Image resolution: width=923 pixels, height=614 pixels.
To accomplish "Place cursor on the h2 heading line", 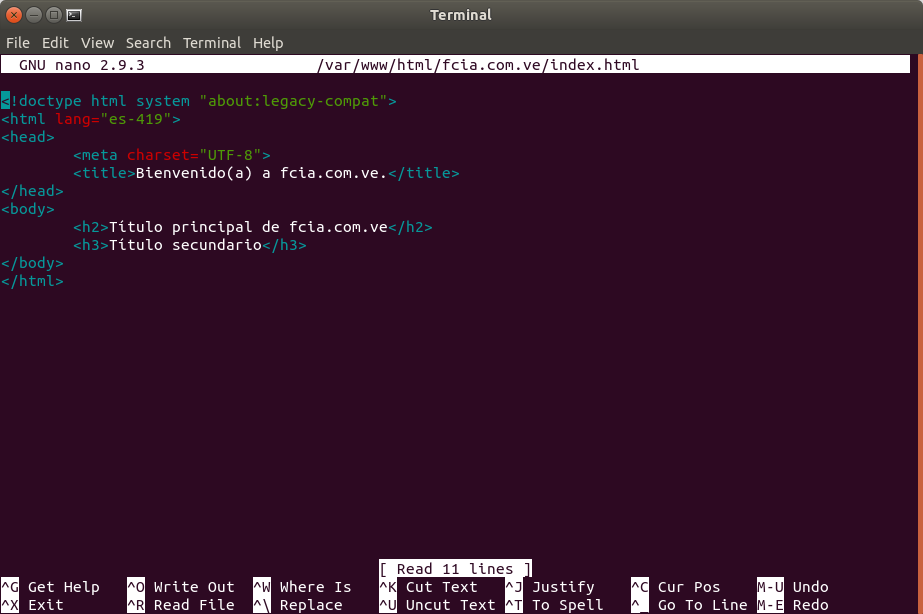I will coord(250,227).
